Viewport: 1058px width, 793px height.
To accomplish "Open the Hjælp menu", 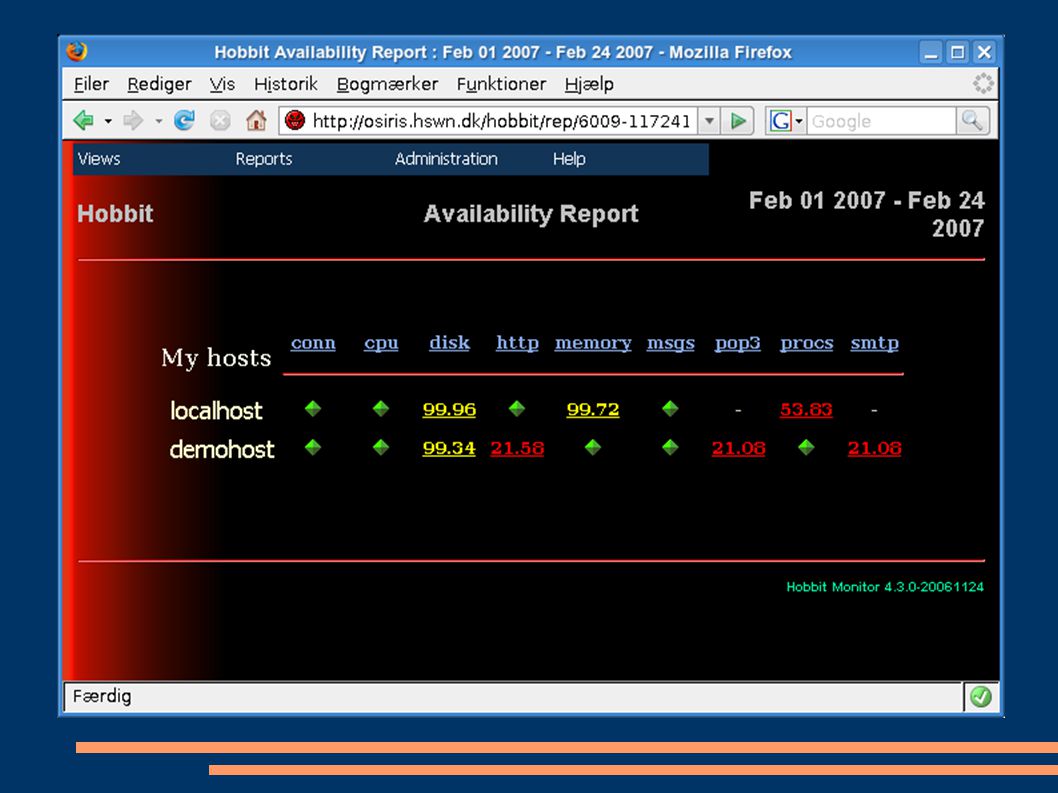I will (589, 84).
